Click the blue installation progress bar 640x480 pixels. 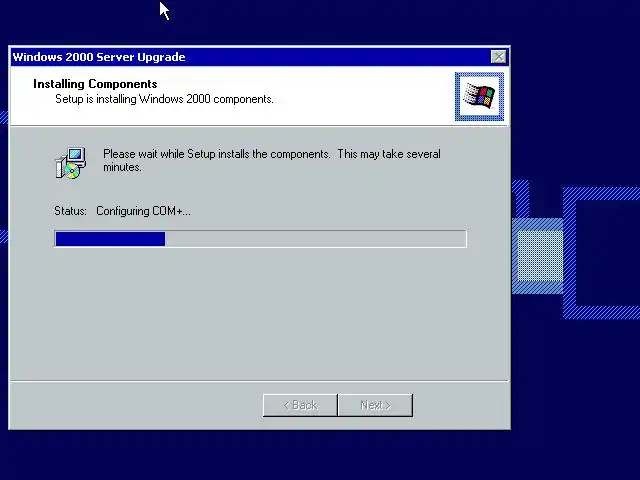tap(260, 239)
